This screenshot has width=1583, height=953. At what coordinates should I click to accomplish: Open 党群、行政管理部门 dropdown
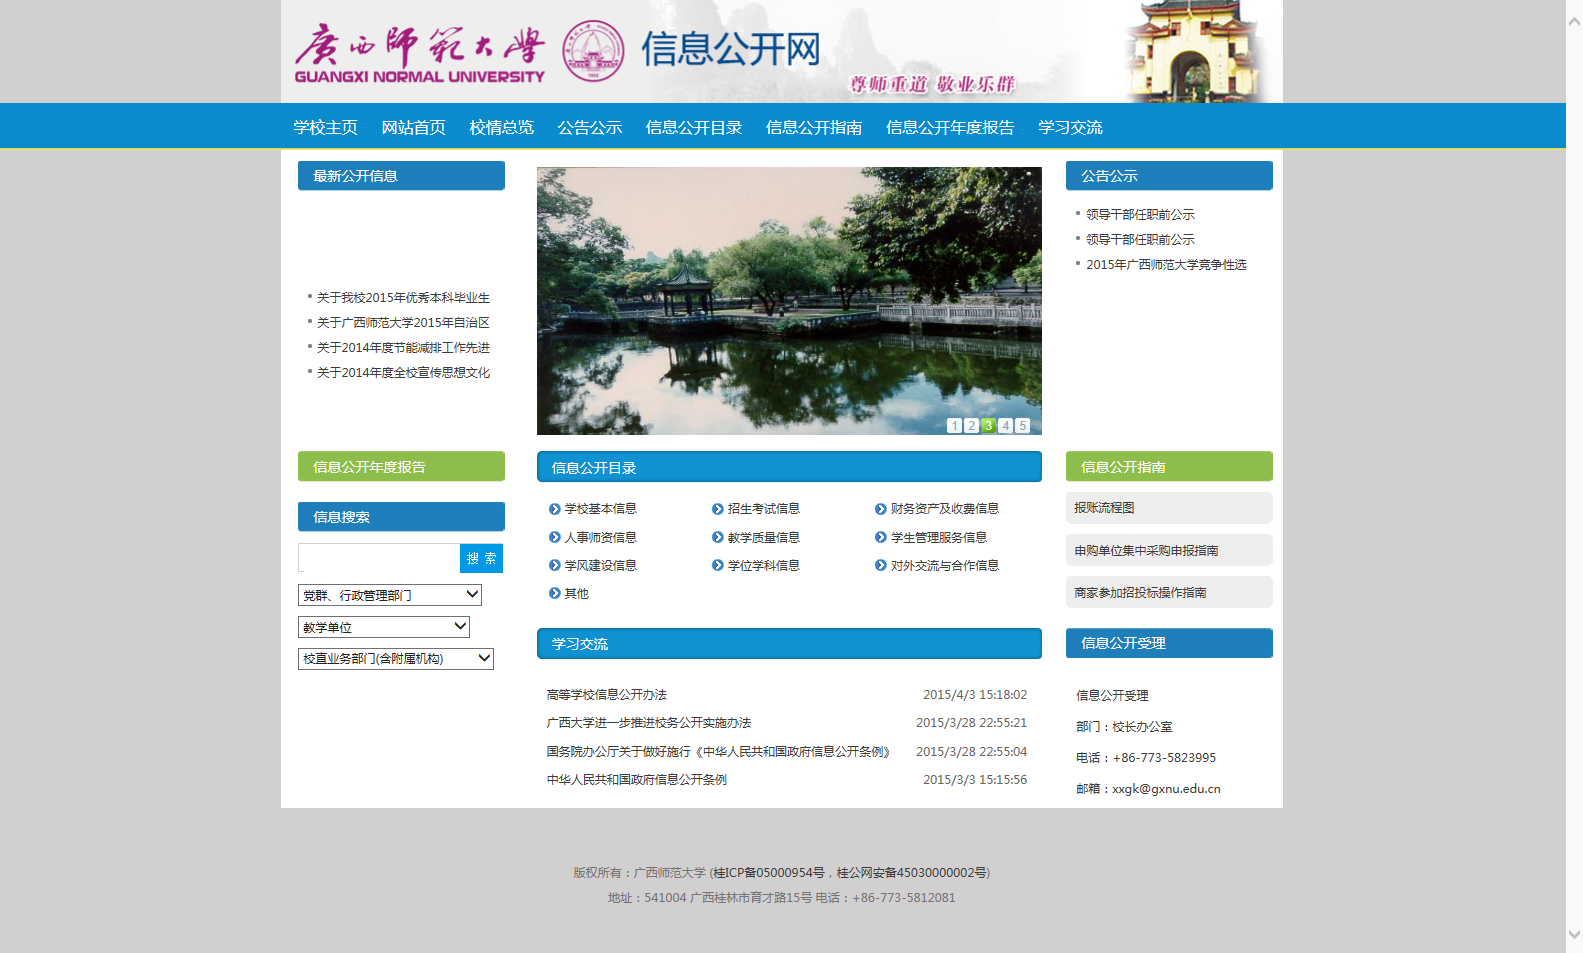390,595
